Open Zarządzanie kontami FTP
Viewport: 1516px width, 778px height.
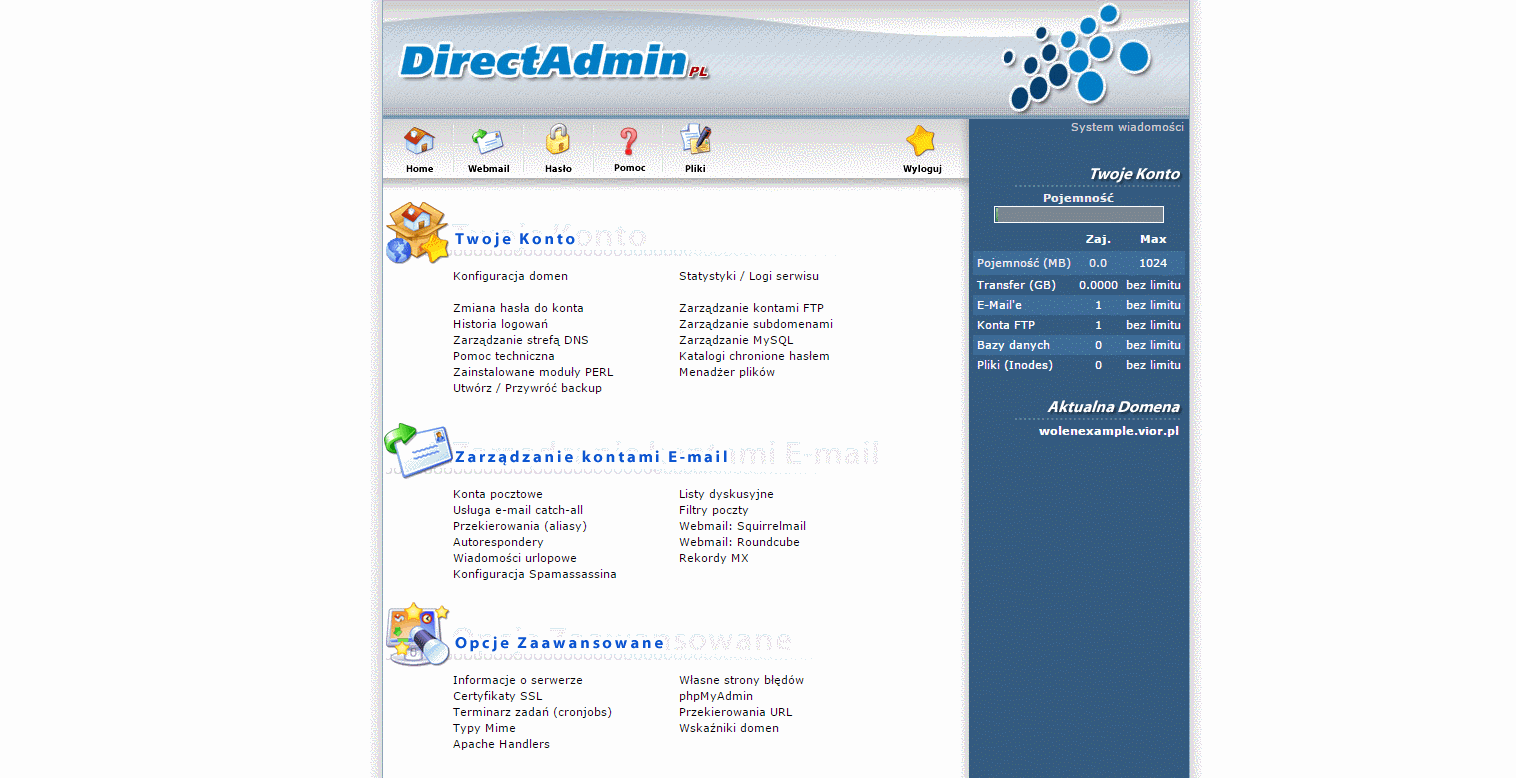pyautogui.click(x=751, y=308)
